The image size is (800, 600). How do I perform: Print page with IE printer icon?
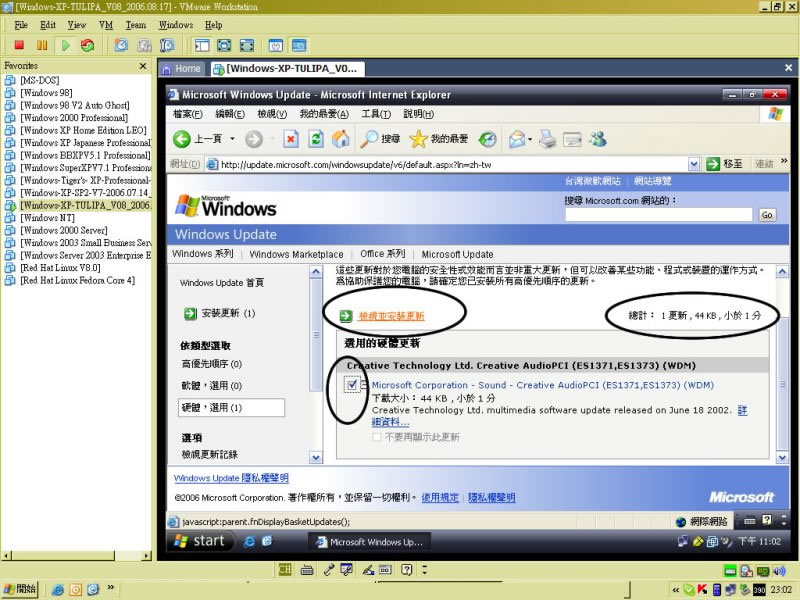pos(547,139)
